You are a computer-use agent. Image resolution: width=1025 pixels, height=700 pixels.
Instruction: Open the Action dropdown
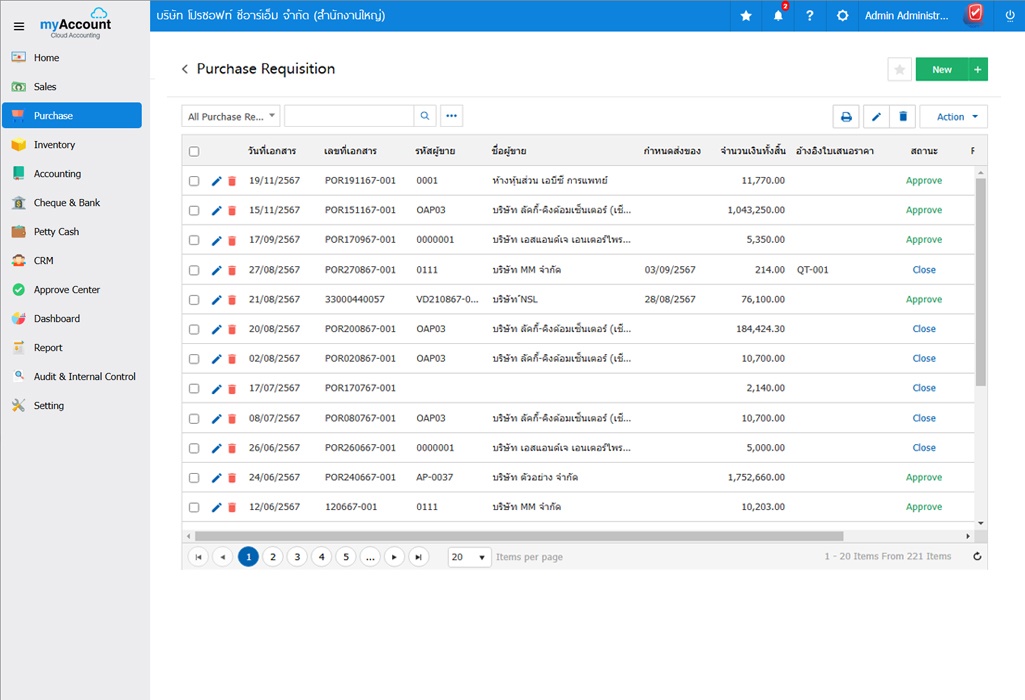click(x=954, y=116)
